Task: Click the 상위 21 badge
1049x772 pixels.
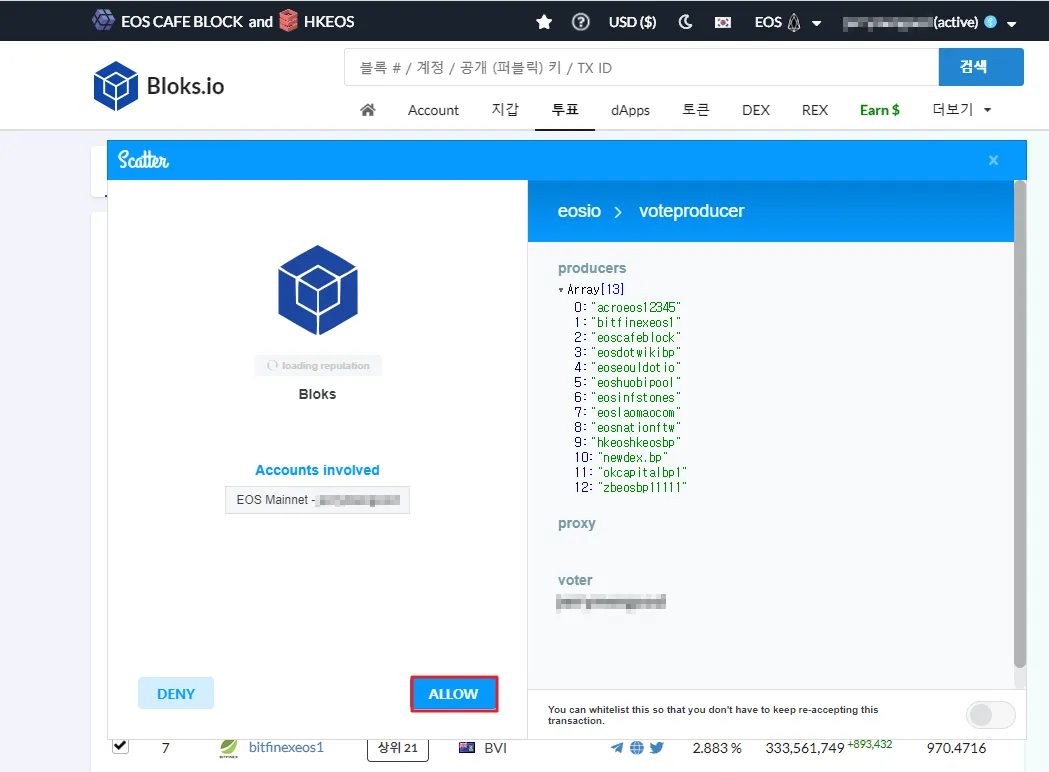Action: click(x=397, y=748)
